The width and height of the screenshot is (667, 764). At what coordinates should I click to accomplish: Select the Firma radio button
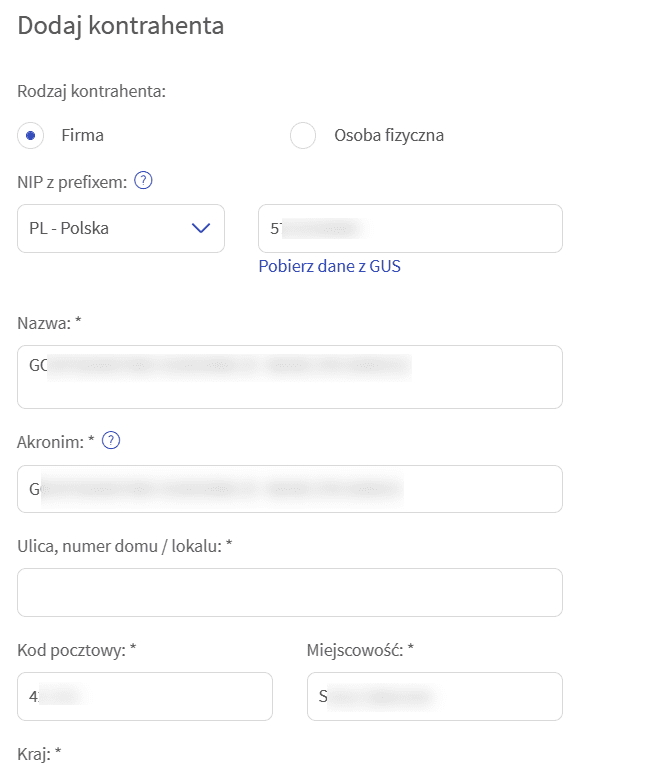pyautogui.click(x=30, y=135)
